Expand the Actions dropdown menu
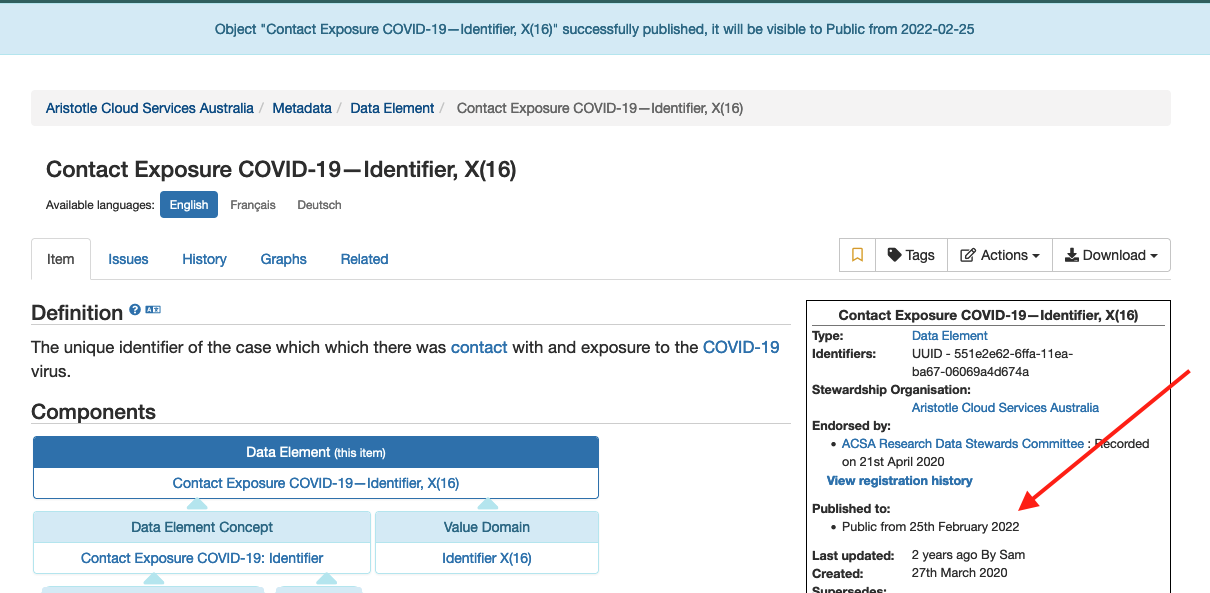 click(1000, 255)
